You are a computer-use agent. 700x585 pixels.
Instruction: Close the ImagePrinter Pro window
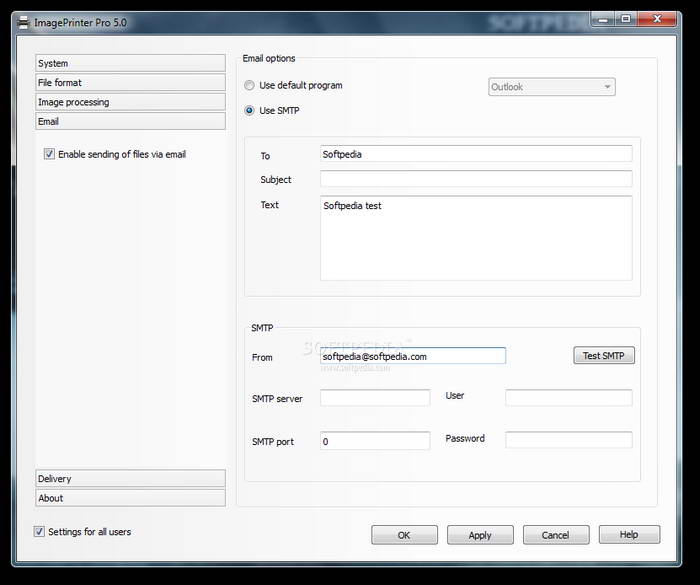(657, 19)
